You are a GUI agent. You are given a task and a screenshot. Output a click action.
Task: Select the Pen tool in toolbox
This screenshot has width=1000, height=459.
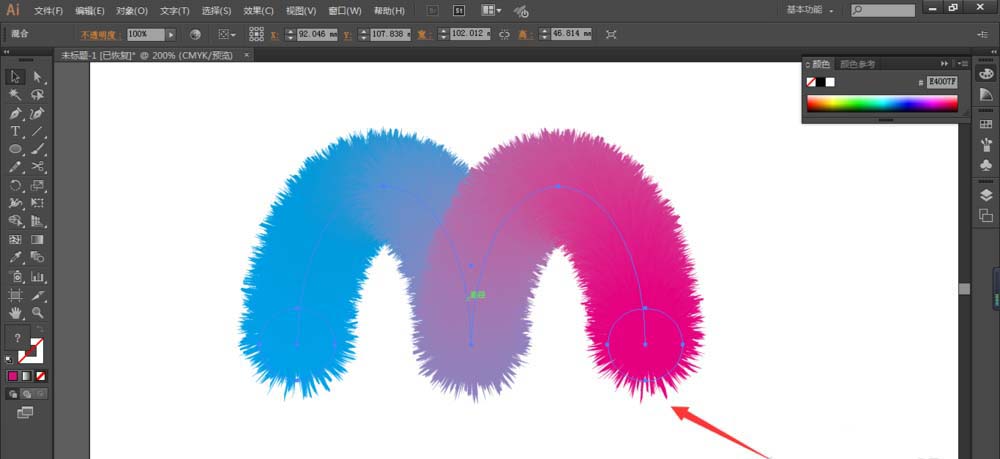[16, 113]
